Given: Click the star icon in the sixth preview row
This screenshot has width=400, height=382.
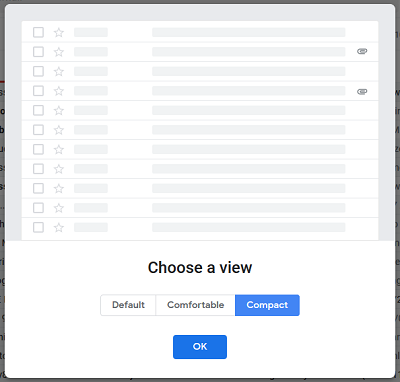Looking at the screenshot, I should tap(59, 130).
